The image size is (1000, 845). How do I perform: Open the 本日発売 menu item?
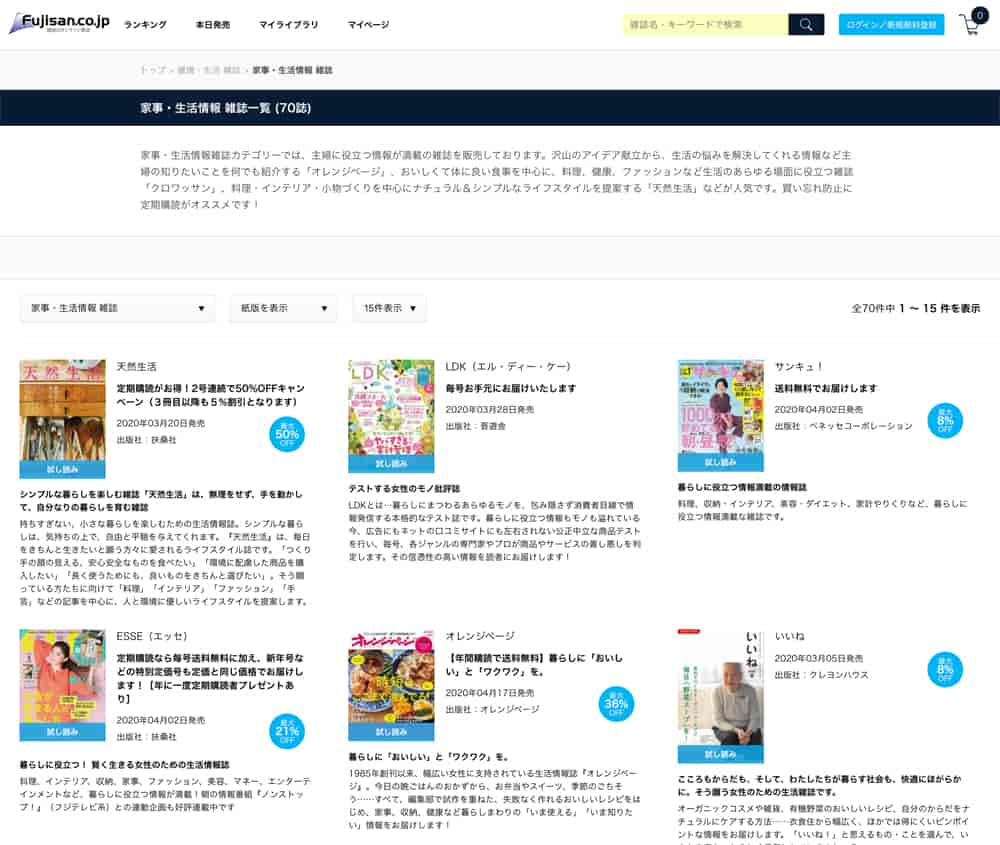click(x=212, y=24)
